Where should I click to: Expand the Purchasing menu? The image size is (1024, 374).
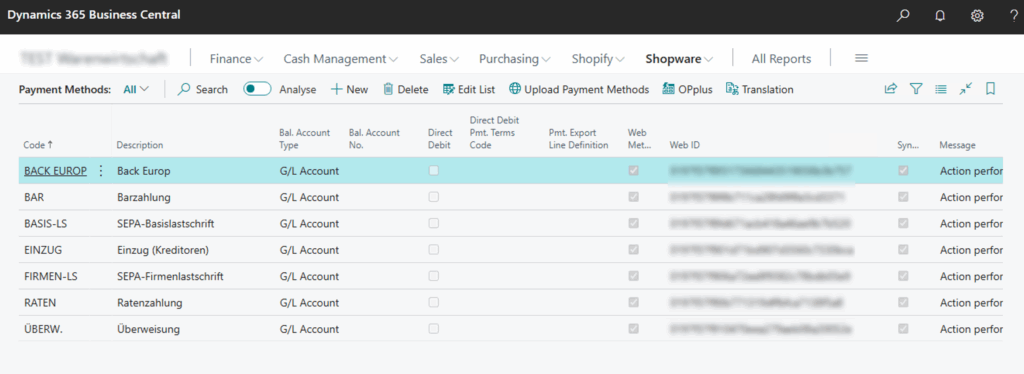(515, 59)
